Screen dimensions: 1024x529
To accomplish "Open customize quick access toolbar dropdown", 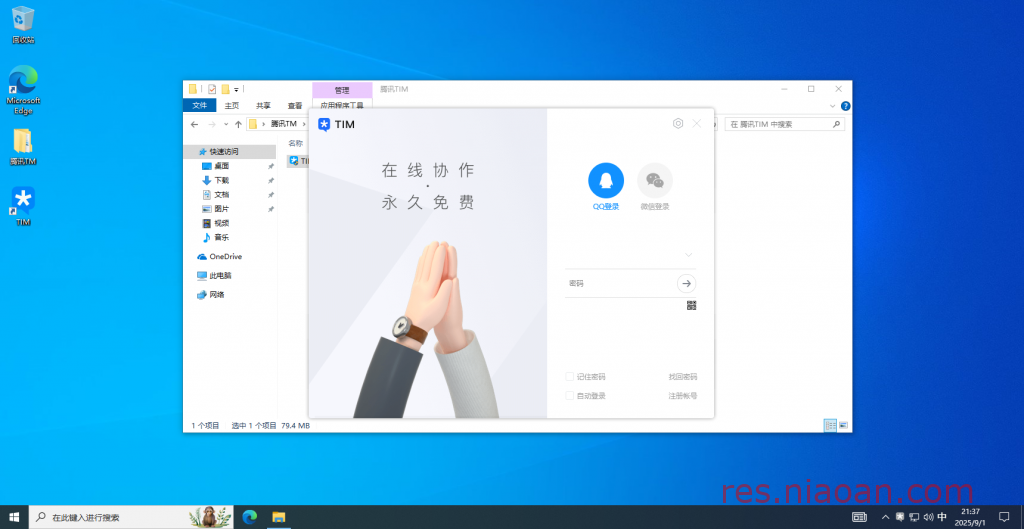I will pos(236,89).
